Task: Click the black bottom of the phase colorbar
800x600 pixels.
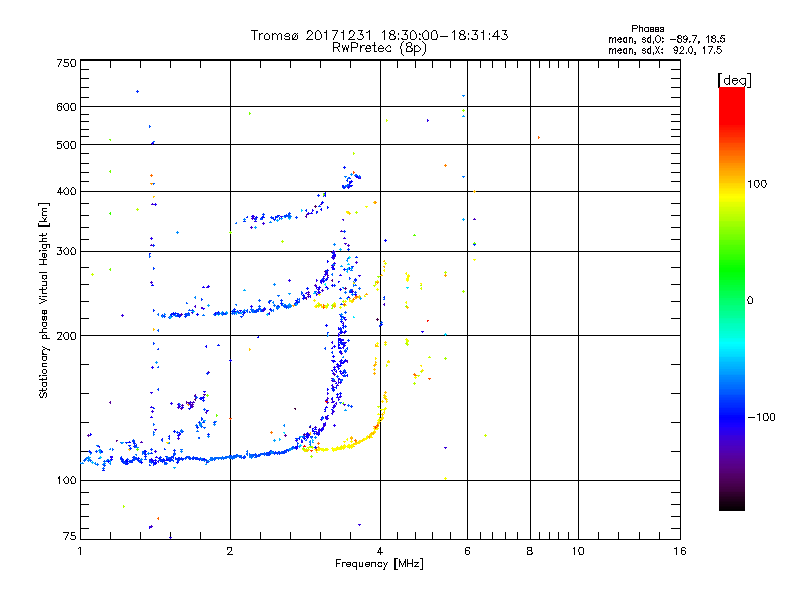Action: click(x=732, y=503)
